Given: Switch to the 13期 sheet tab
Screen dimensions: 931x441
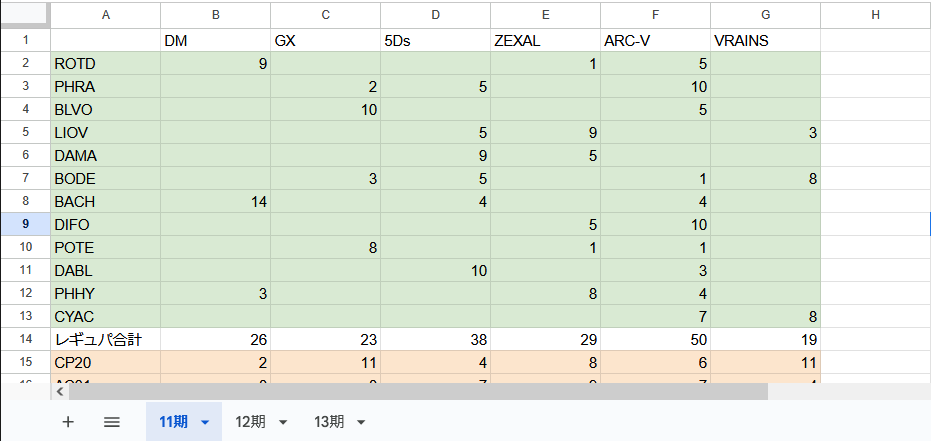Looking at the screenshot, I should click(328, 422).
